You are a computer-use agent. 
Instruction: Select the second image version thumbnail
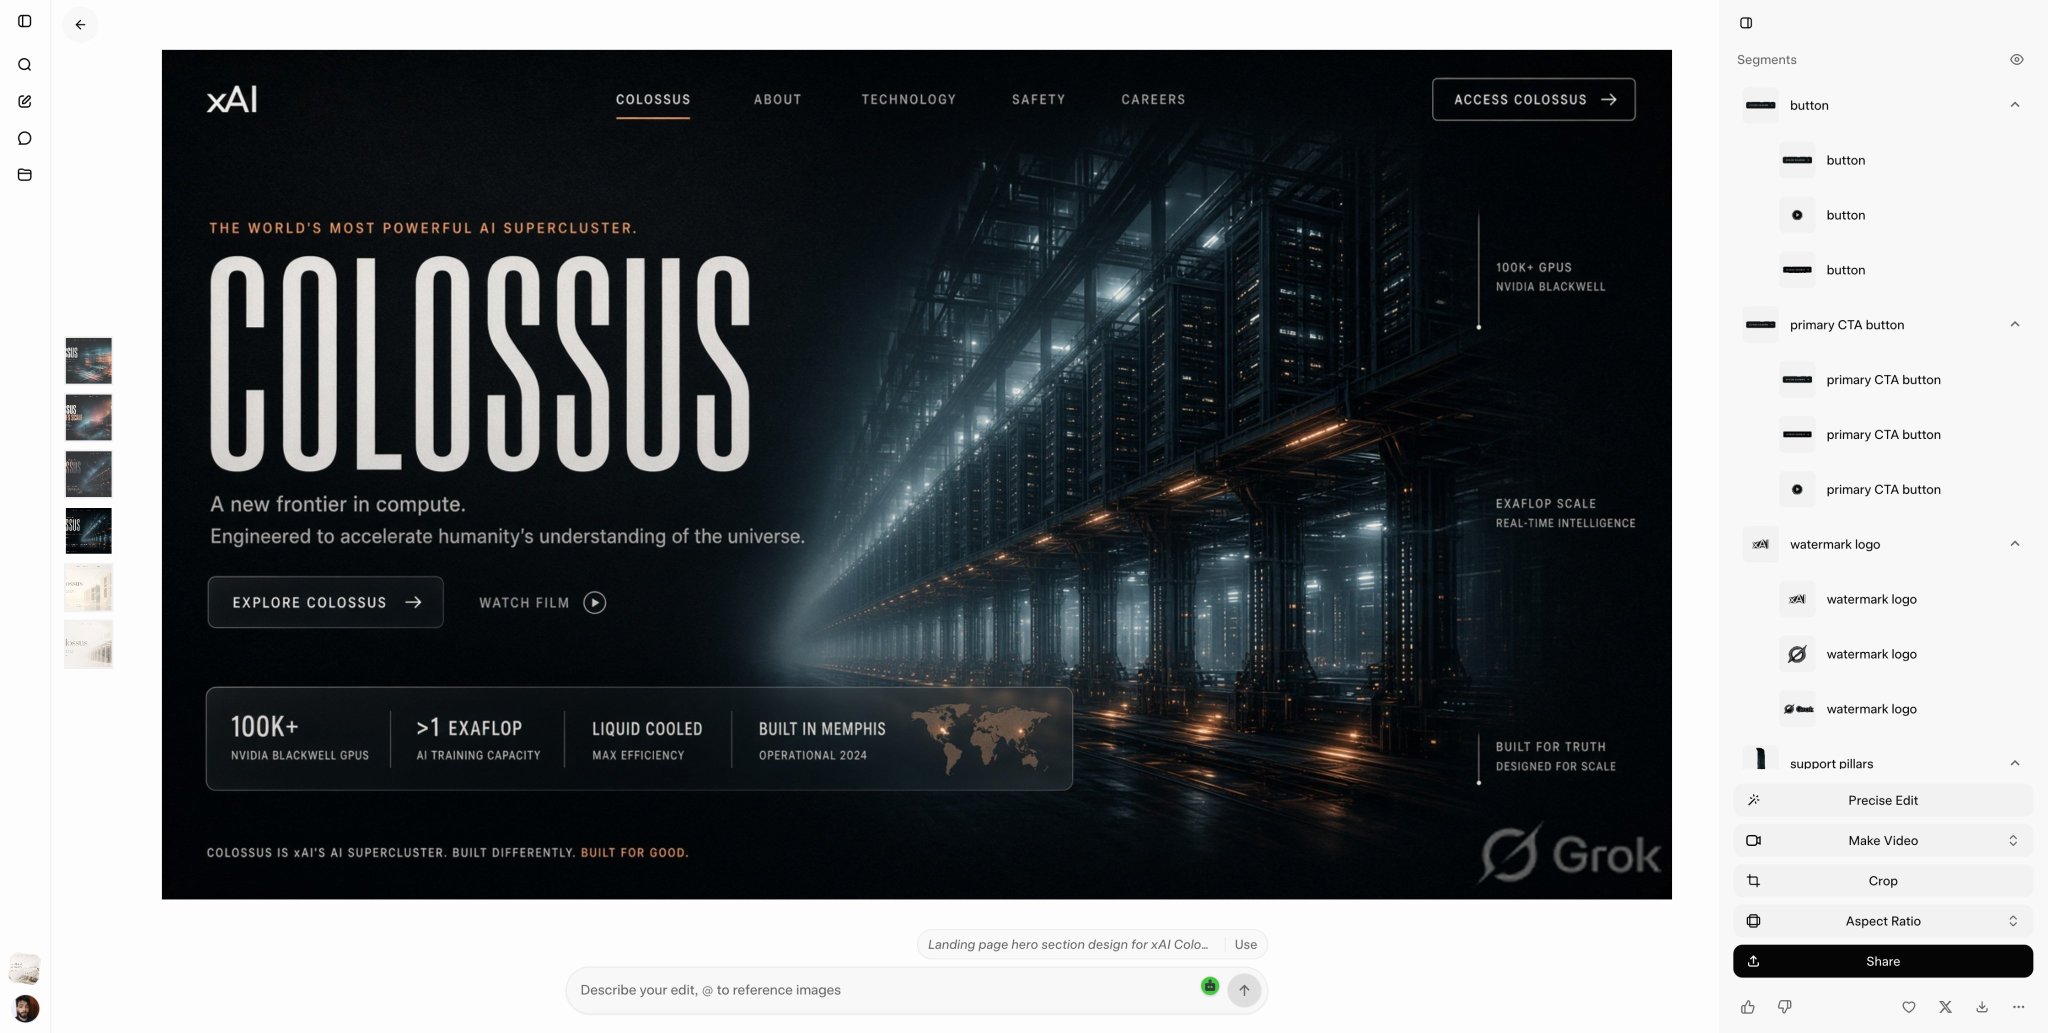[x=88, y=418]
